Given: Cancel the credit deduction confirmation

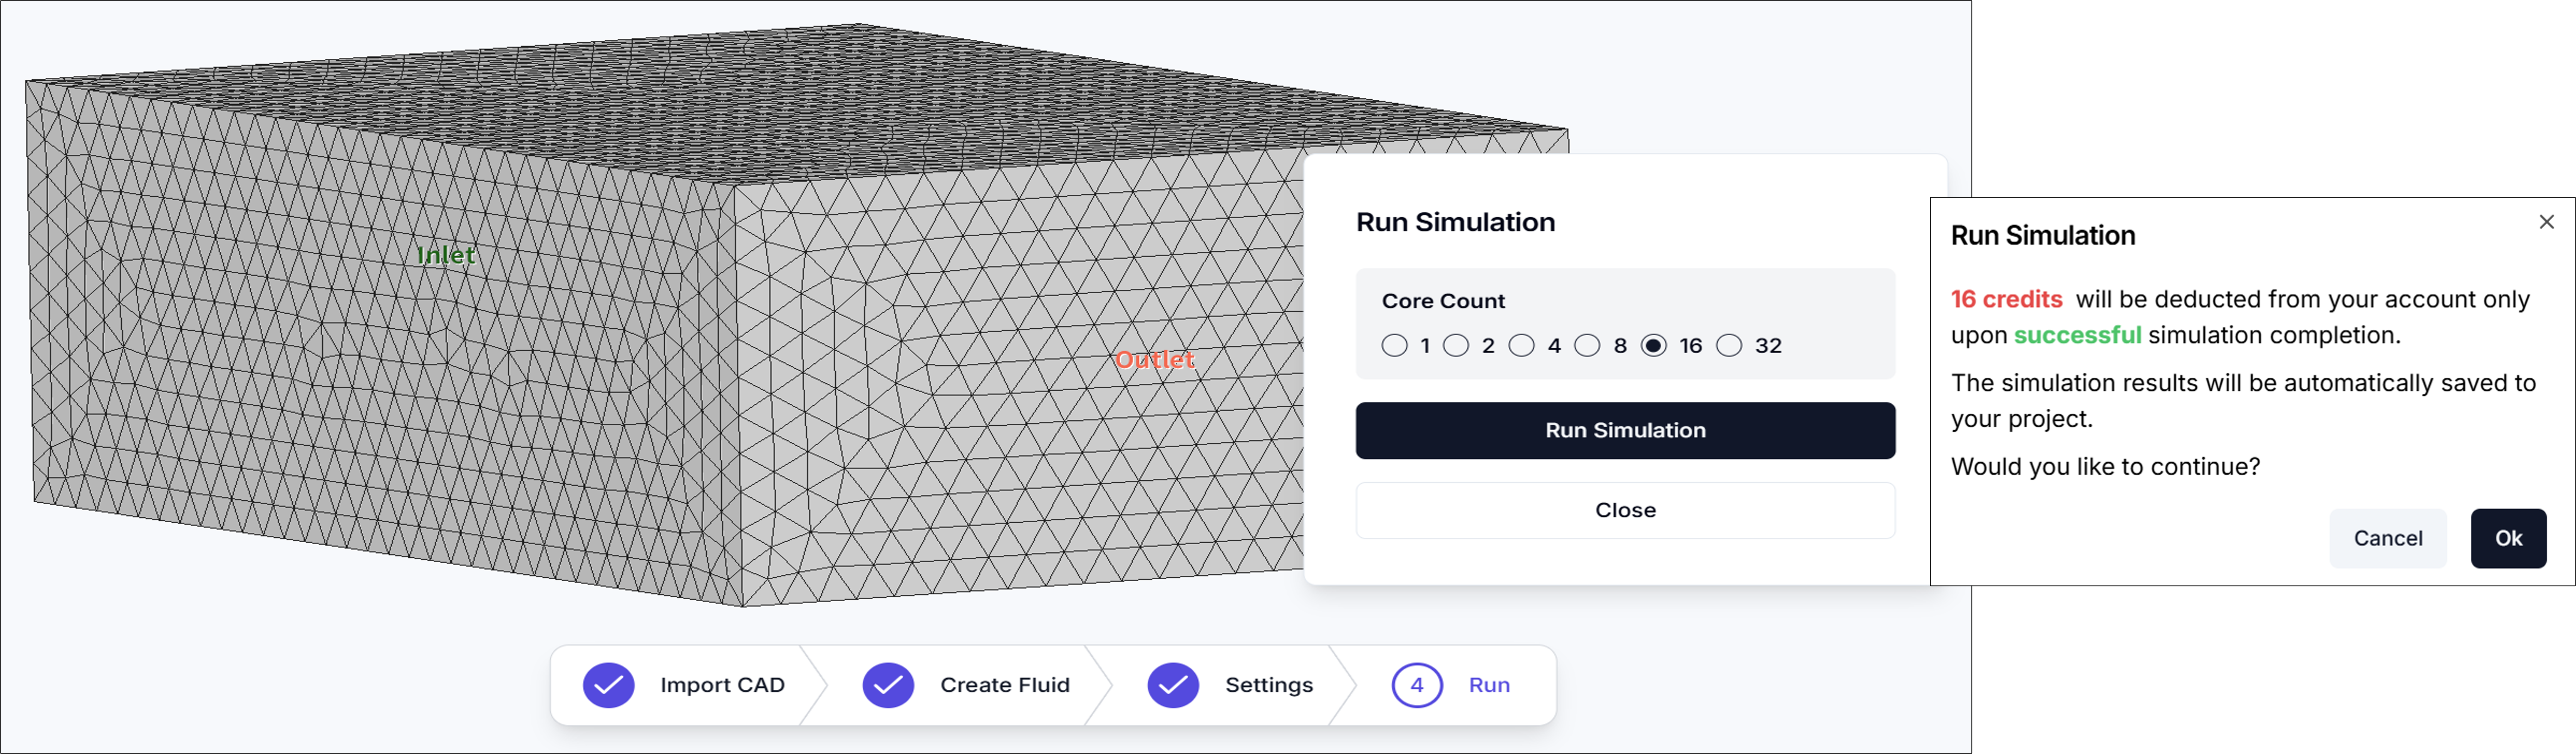Looking at the screenshot, I should click(x=2388, y=538).
